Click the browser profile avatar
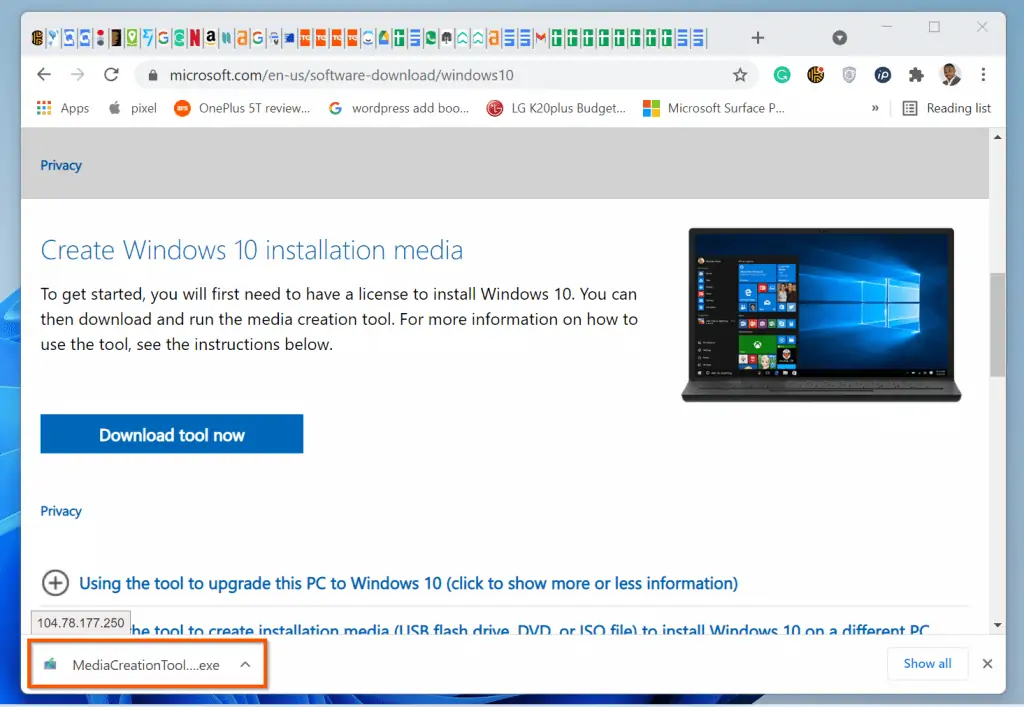 951,74
